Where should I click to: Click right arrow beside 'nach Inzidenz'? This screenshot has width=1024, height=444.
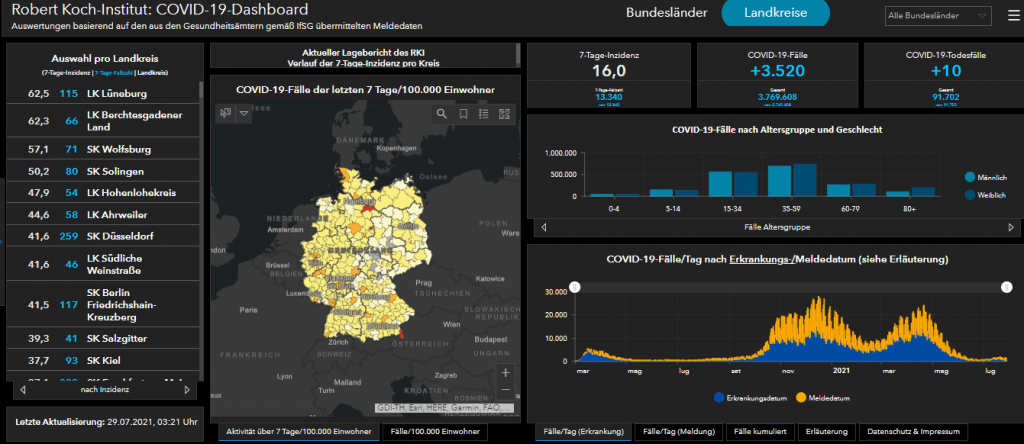(187, 390)
